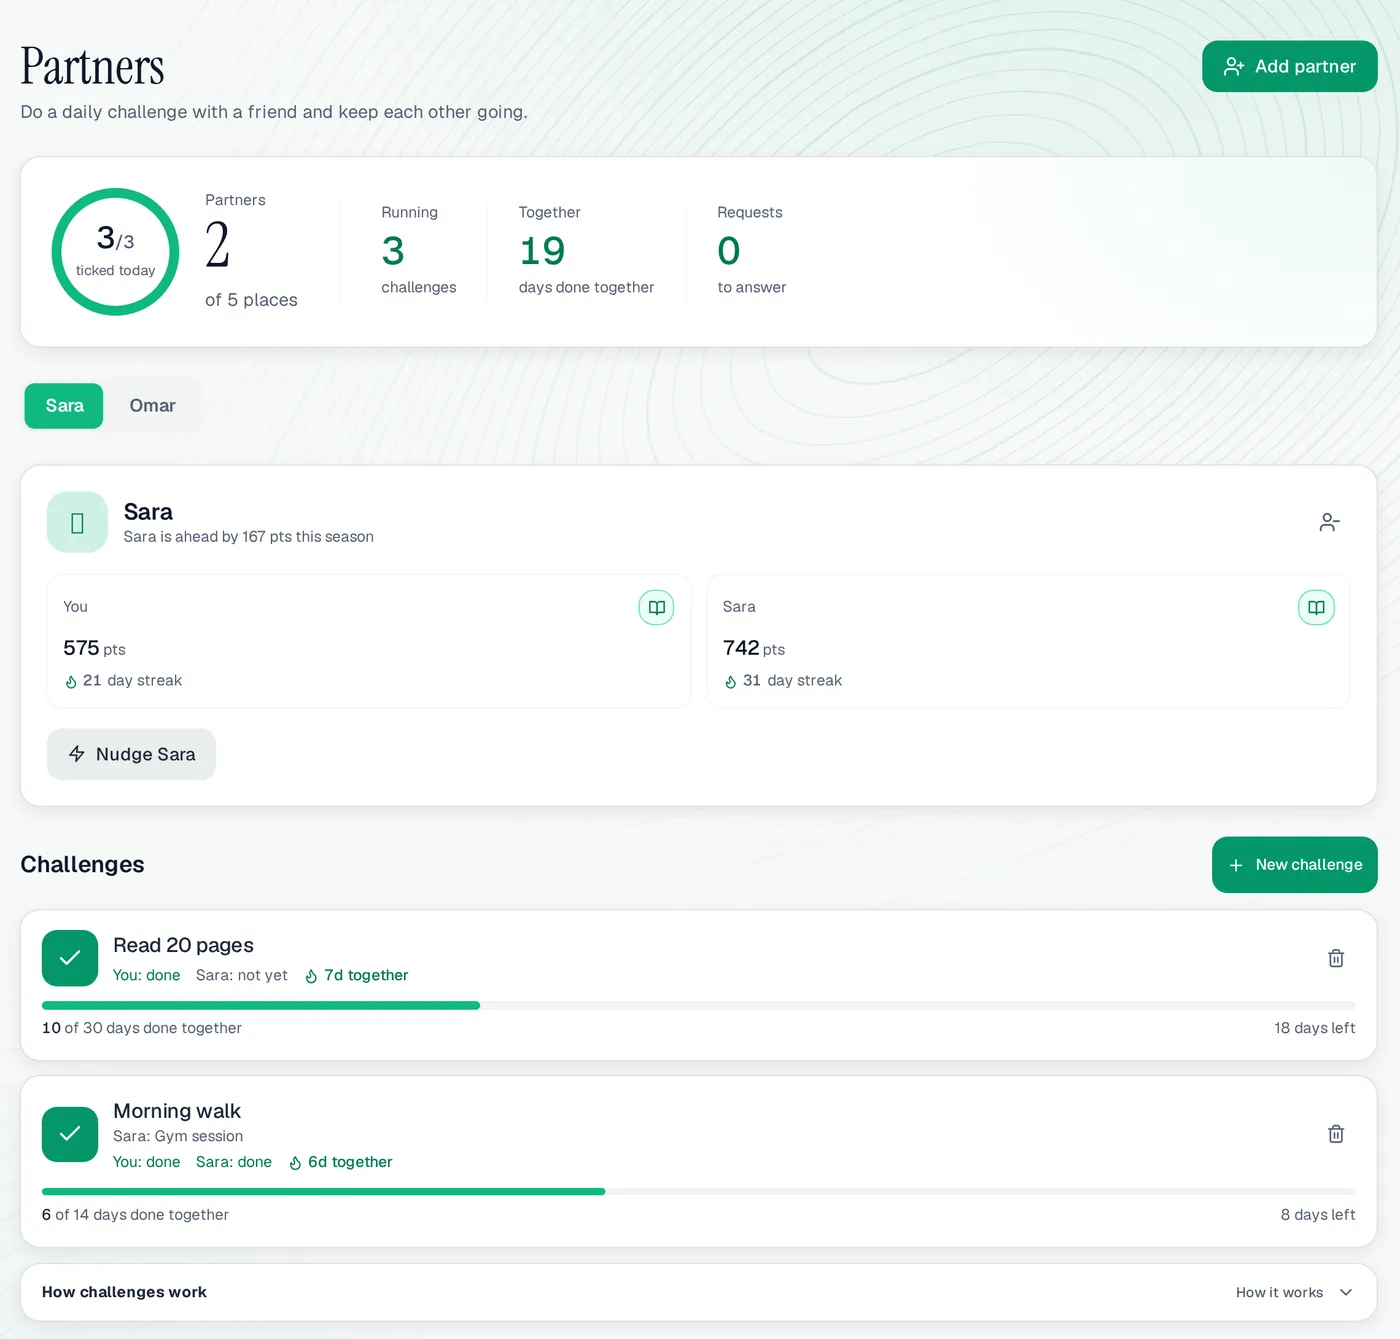Nudge Sara with the lightning button
The width and height of the screenshot is (1400, 1339).
(131, 754)
